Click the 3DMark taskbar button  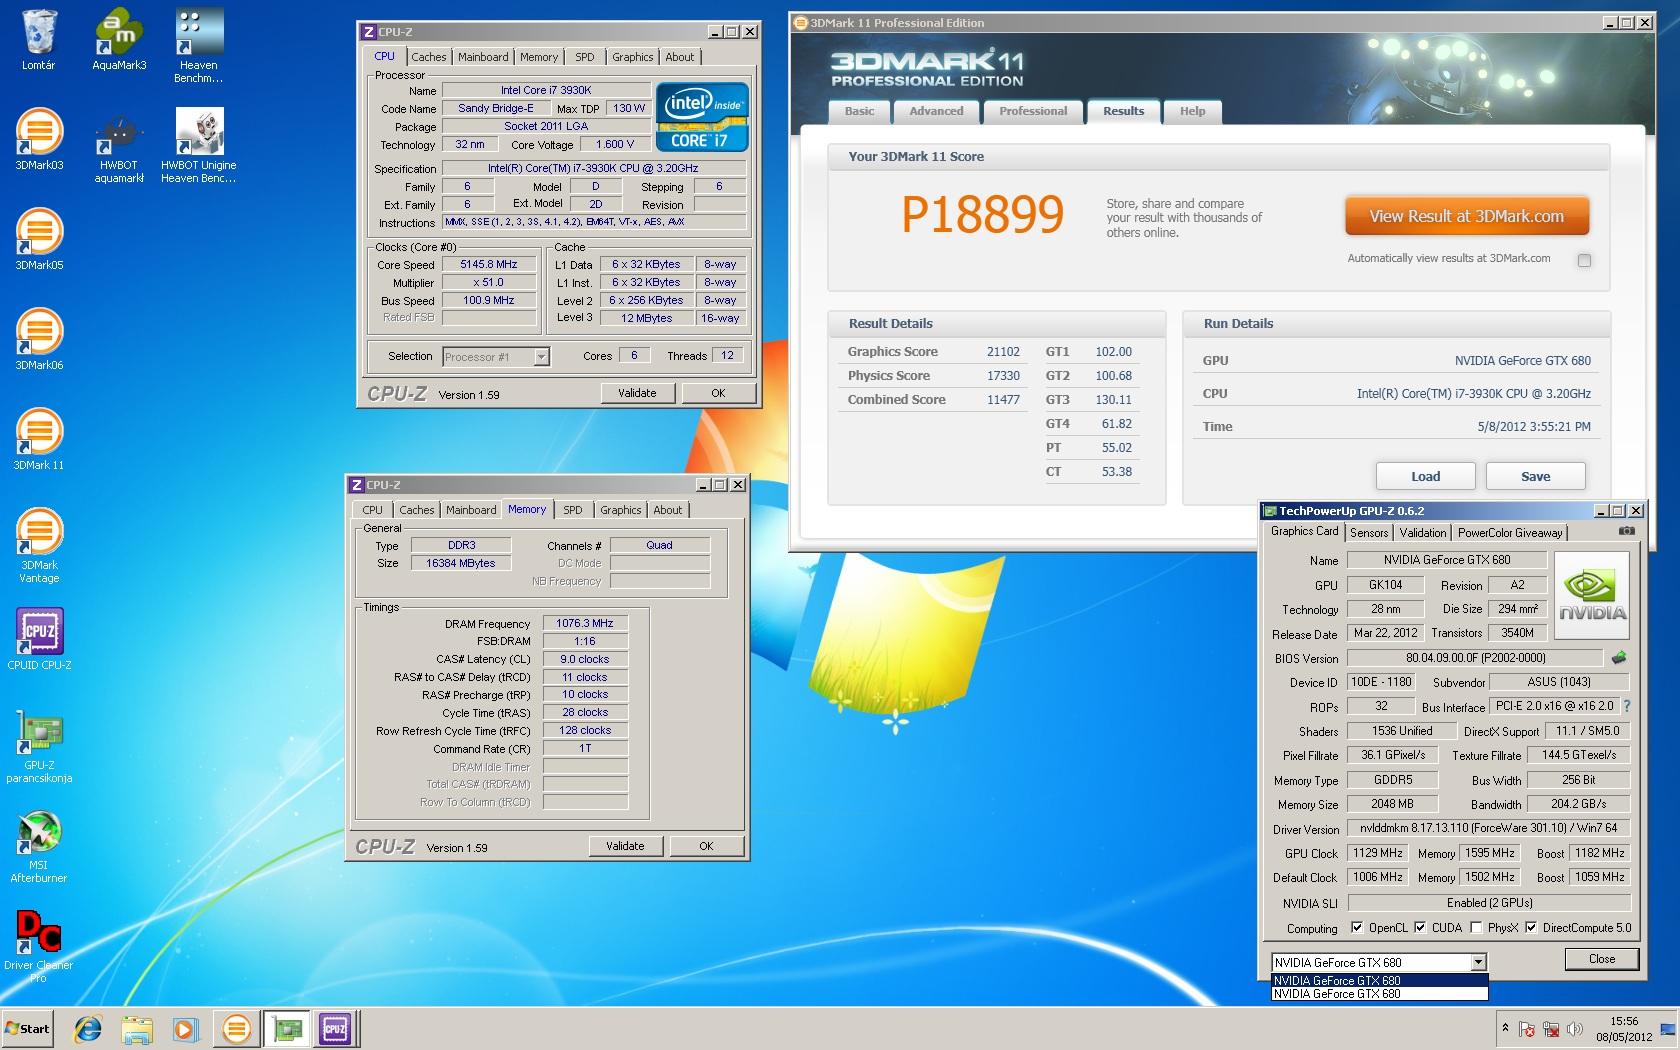tap(236, 1029)
